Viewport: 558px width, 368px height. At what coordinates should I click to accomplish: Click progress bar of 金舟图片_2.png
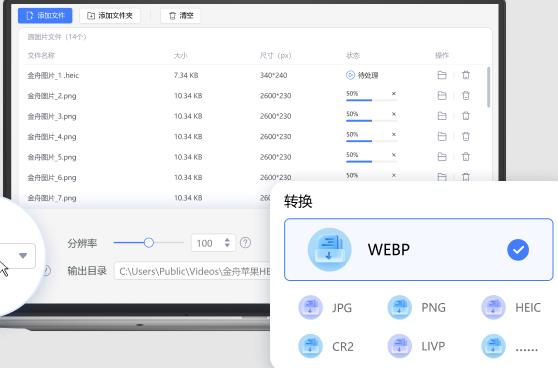point(371,100)
